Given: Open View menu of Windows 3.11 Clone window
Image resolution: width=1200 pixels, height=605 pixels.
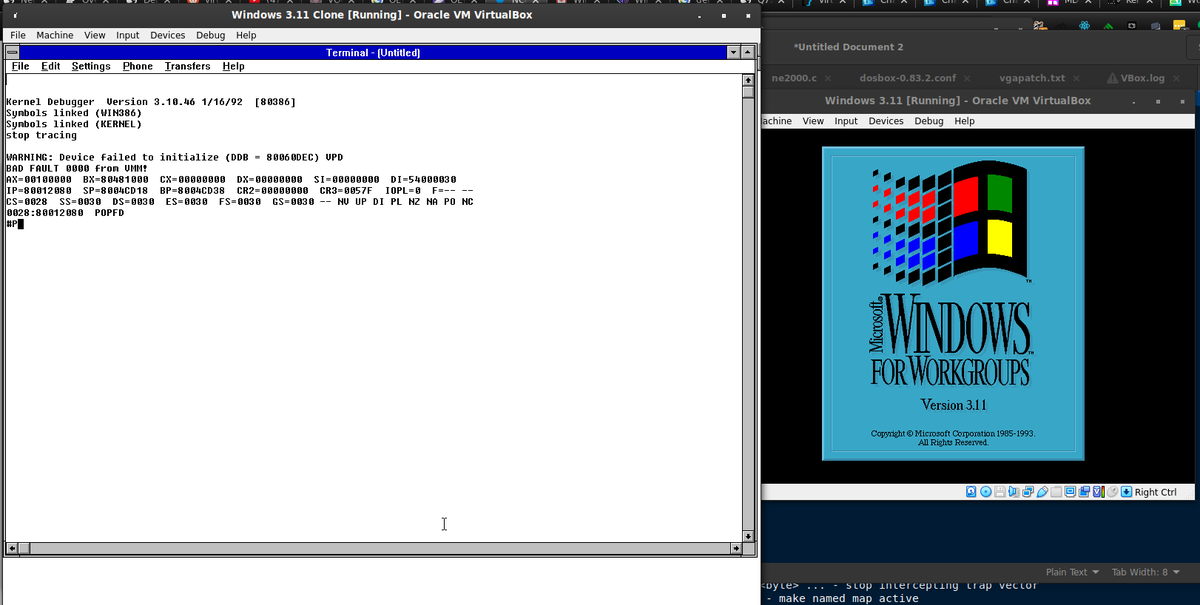Looking at the screenshot, I should tap(95, 35).
